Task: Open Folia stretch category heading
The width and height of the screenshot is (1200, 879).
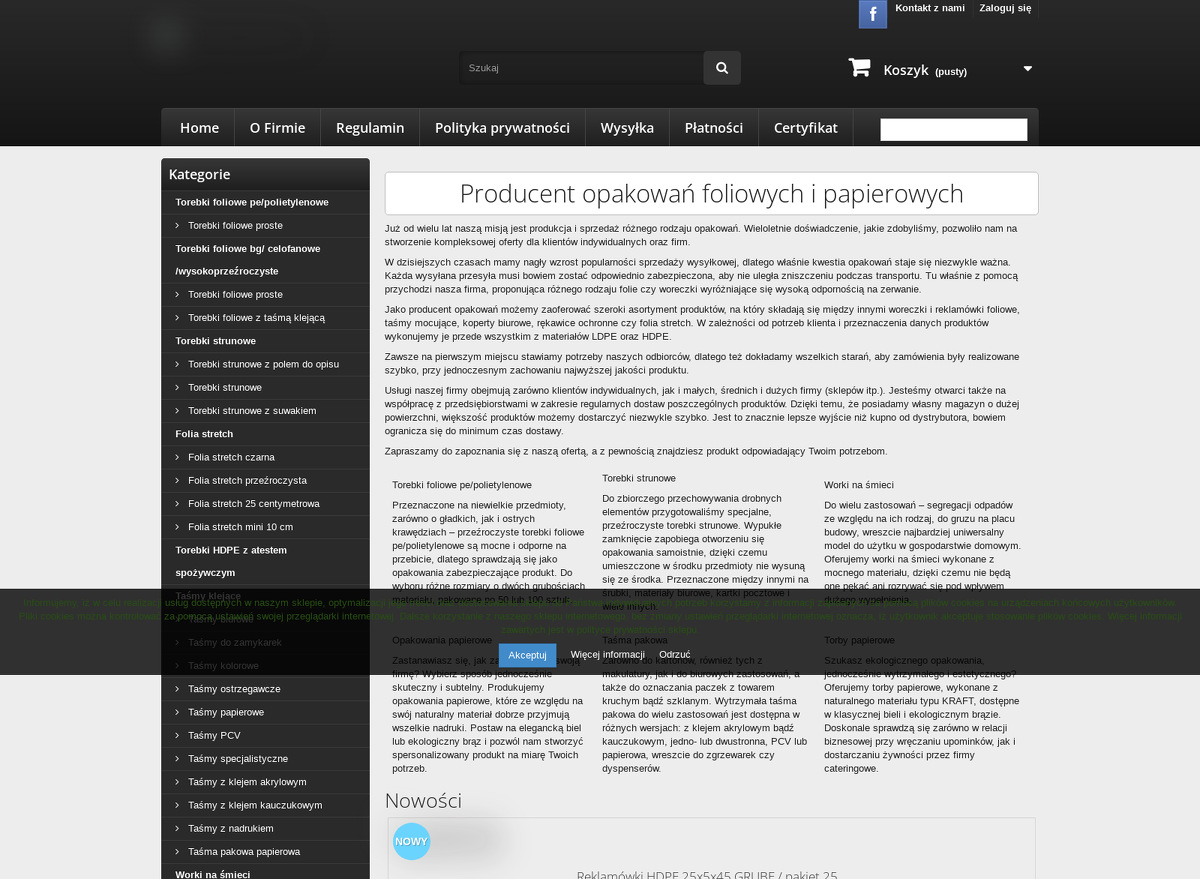Action: pyautogui.click(x=204, y=434)
